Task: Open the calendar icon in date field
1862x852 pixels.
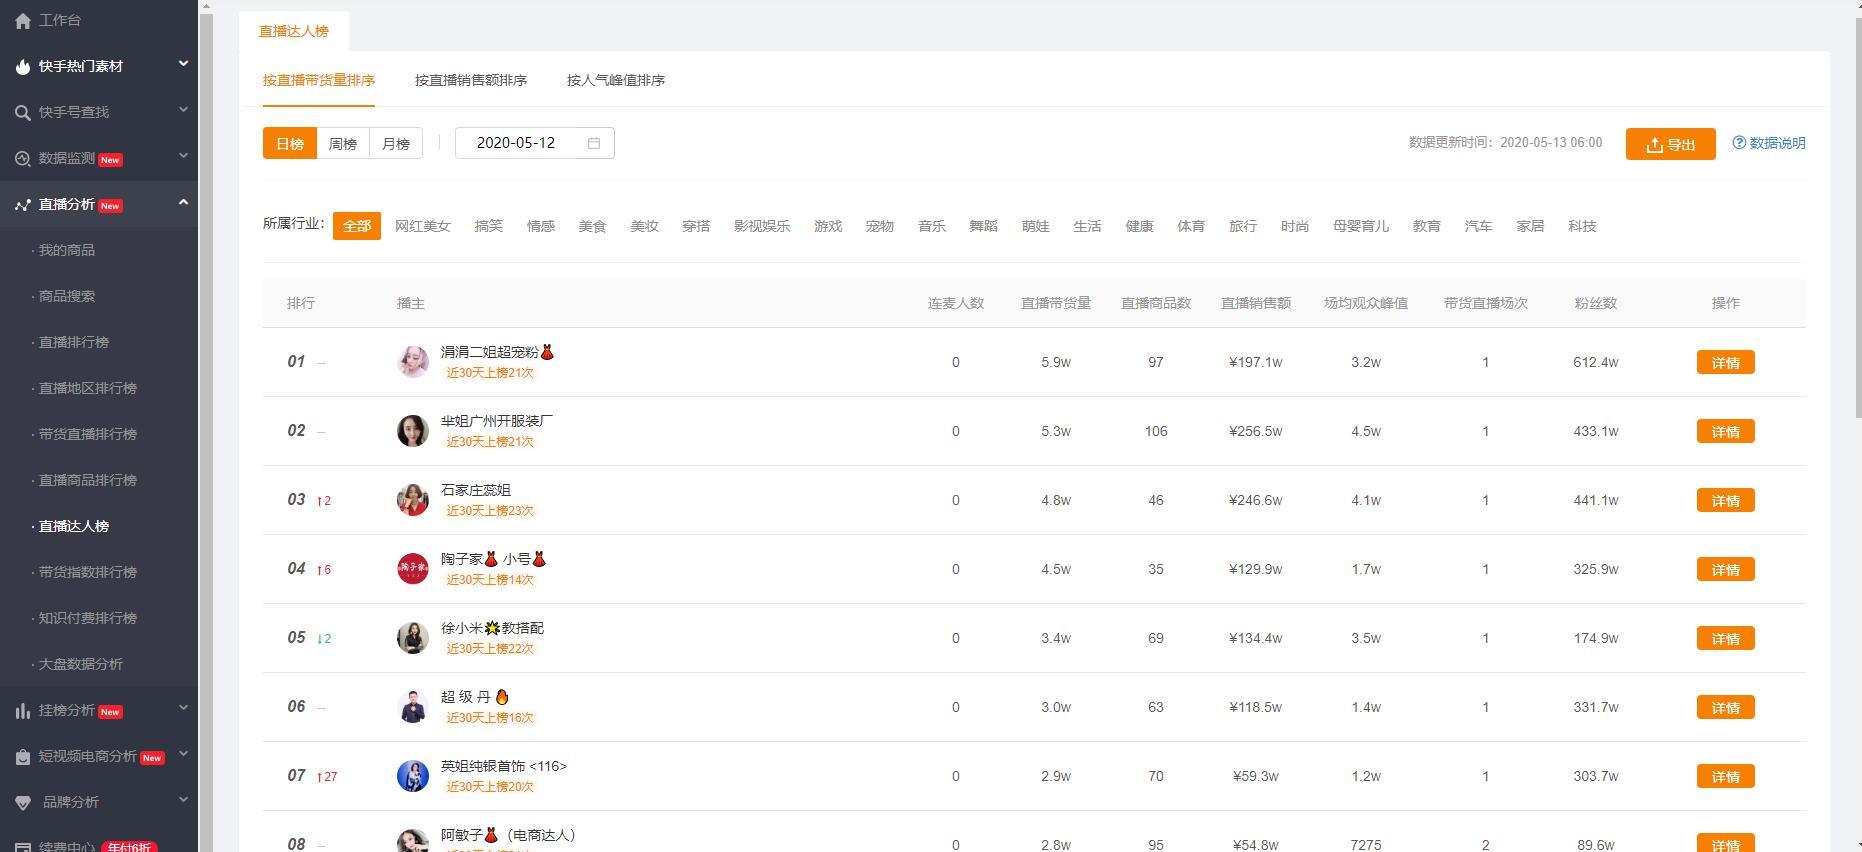Action: [x=593, y=143]
